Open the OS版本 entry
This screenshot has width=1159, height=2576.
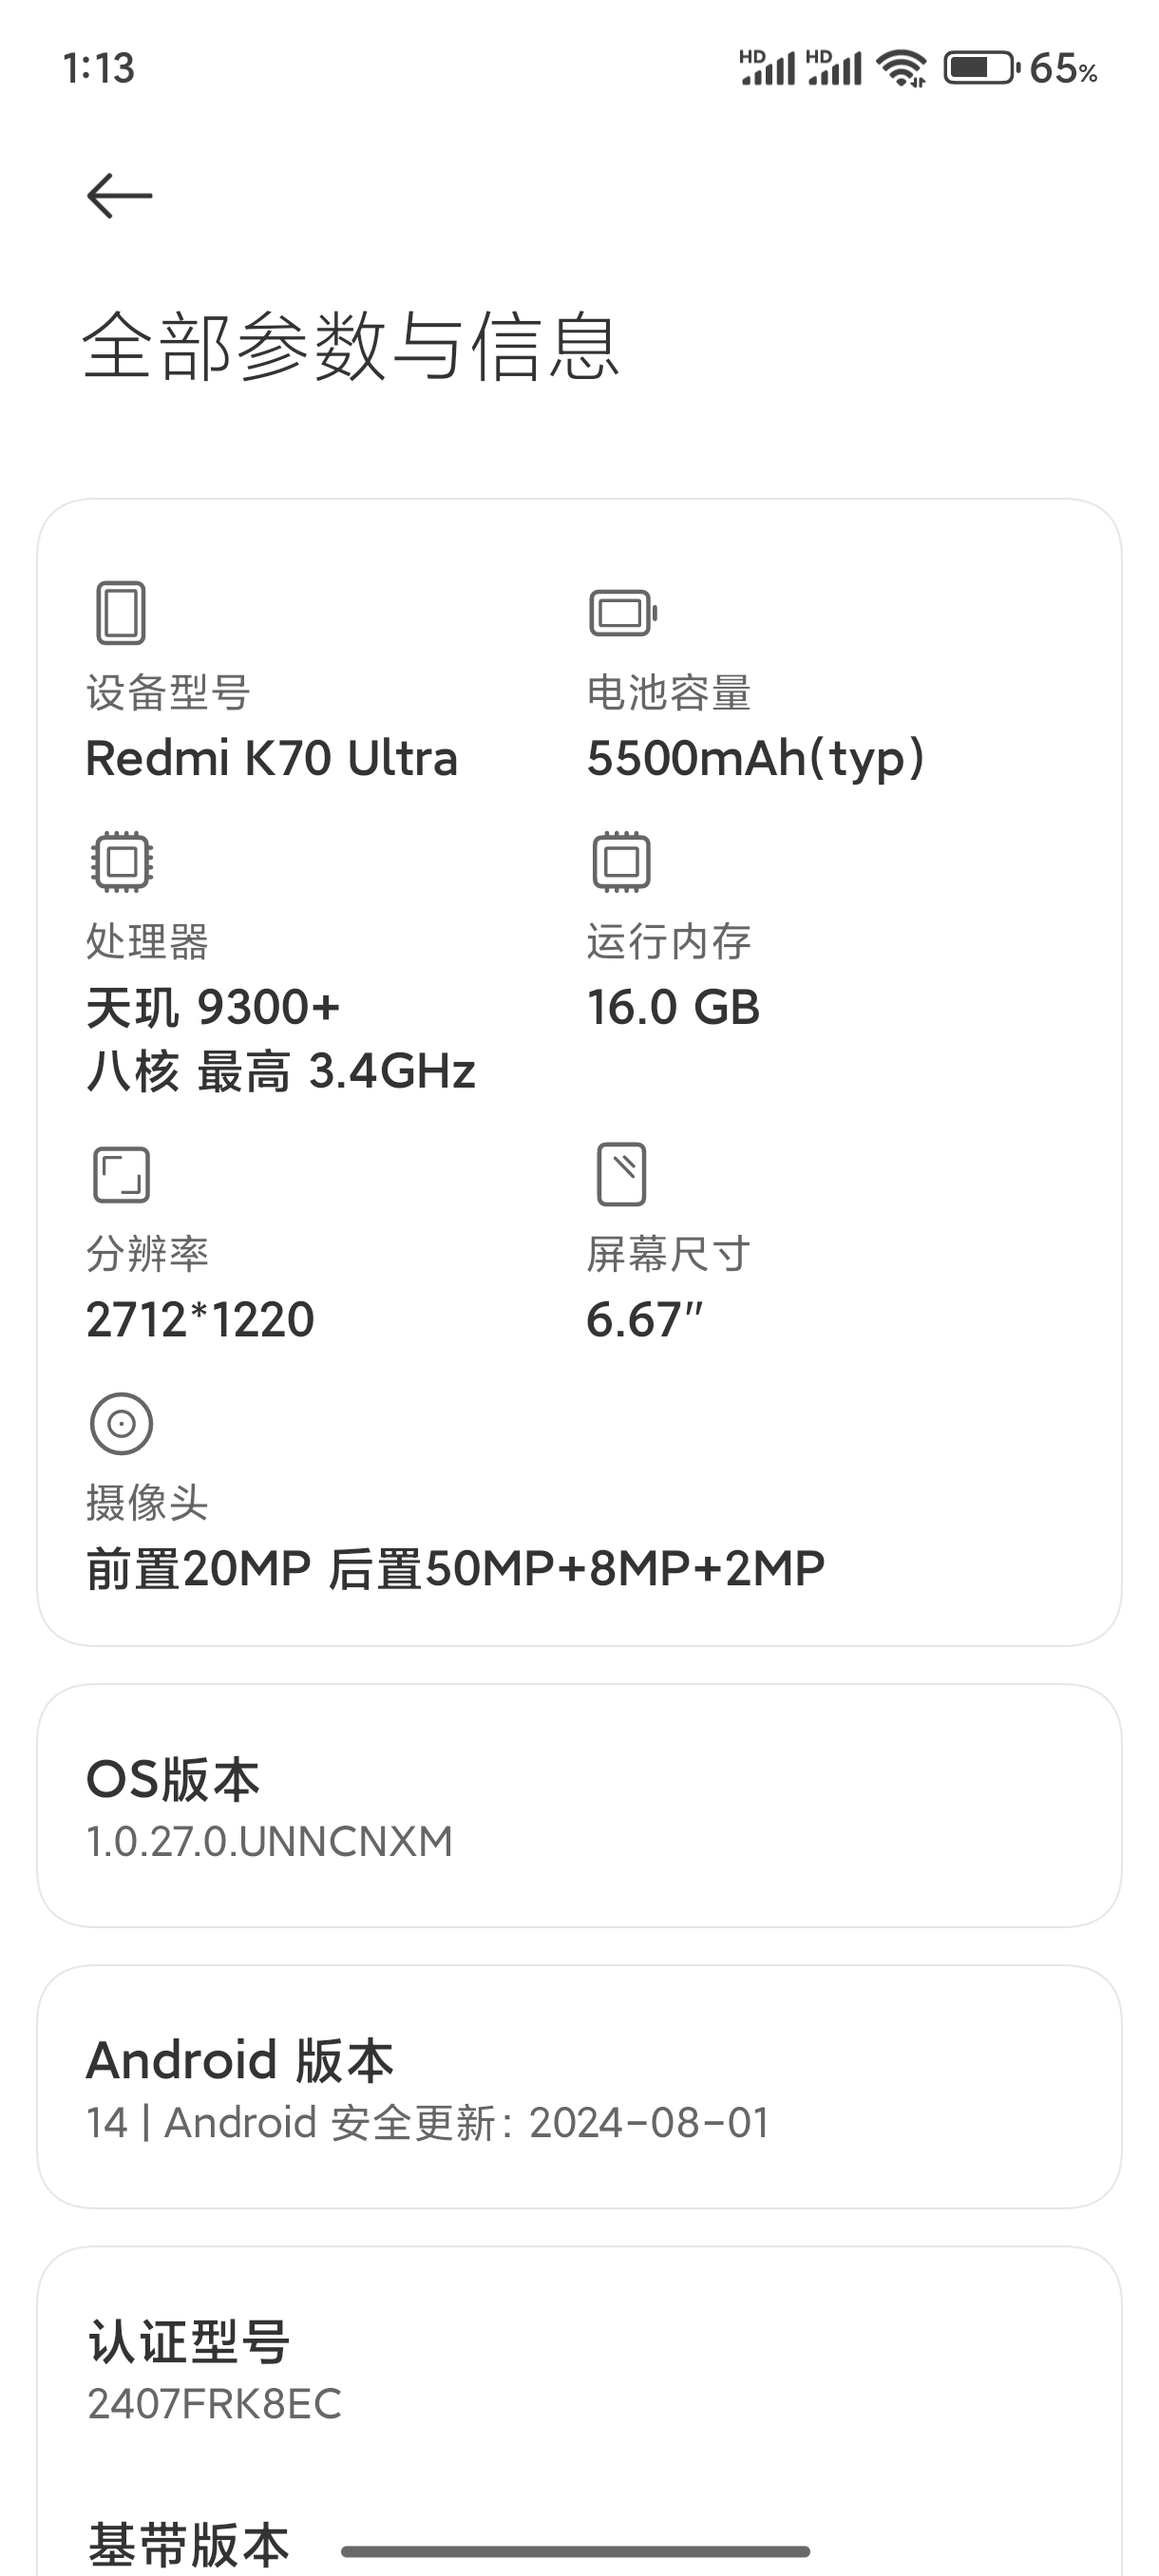(x=579, y=1806)
